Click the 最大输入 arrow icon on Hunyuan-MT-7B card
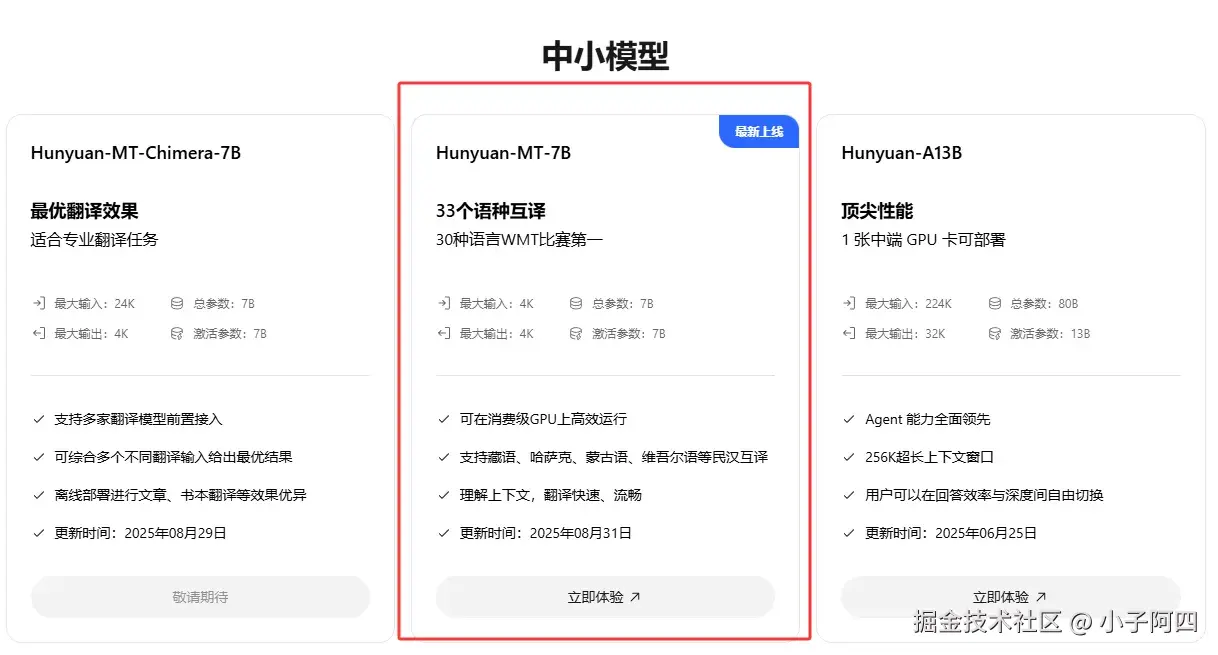Screen dimensions: 1218x655 pos(443,303)
